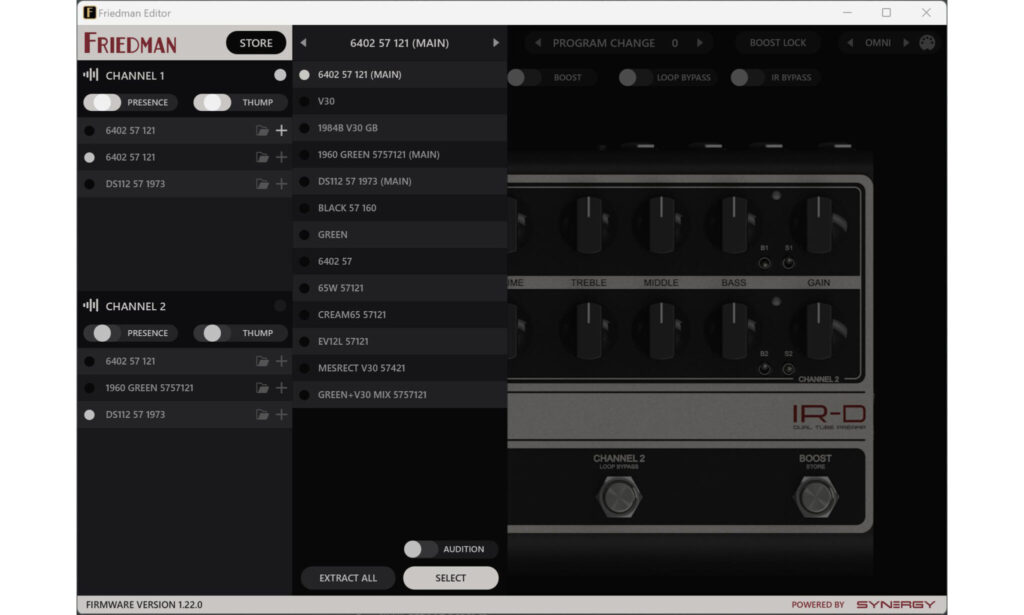This screenshot has width=1024, height=615.
Task: Choose MESRECT V30 57421 from the IR list
Action: 400,368
